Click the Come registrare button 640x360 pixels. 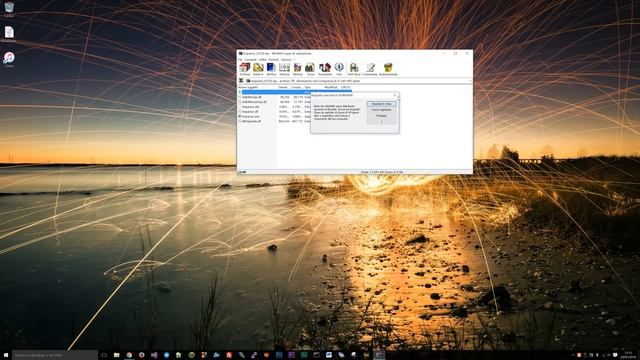381,110
